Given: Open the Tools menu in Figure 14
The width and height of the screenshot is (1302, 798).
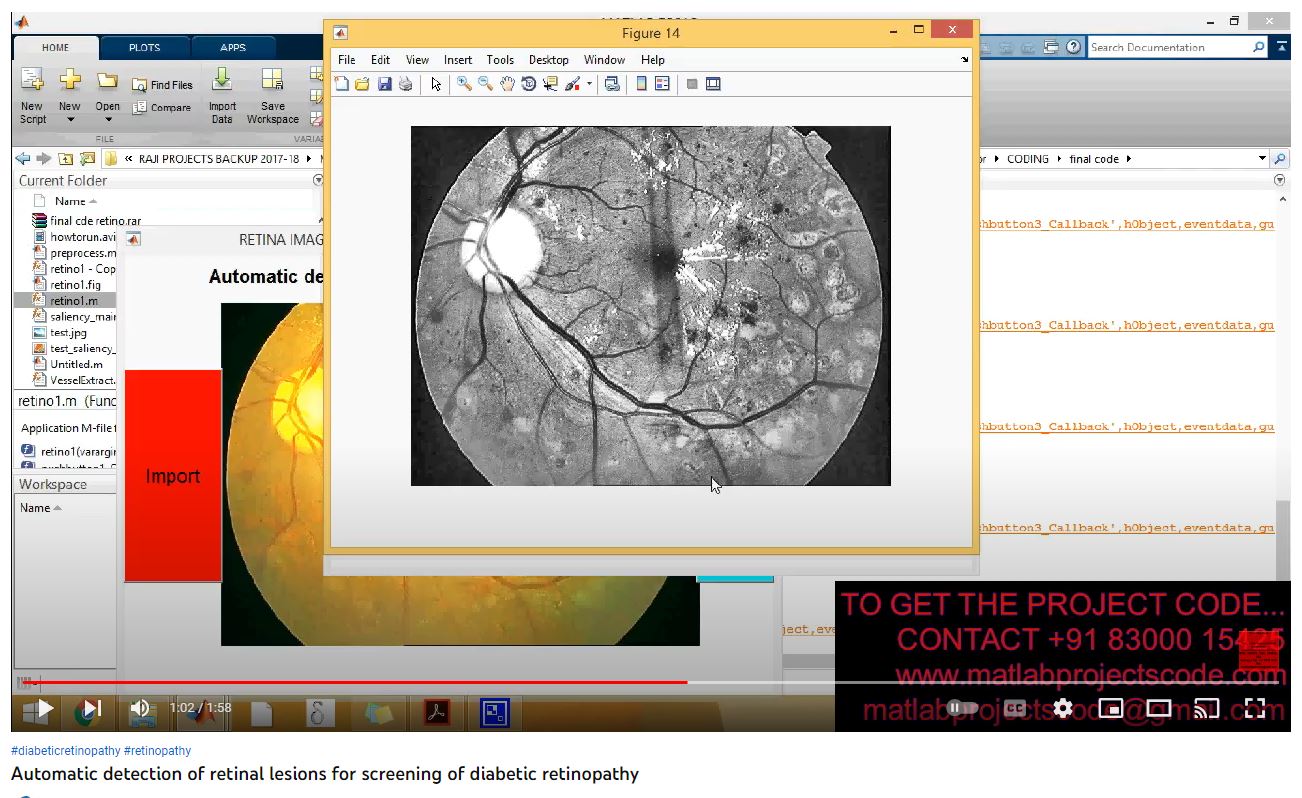Looking at the screenshot, I should coord(500,60).
